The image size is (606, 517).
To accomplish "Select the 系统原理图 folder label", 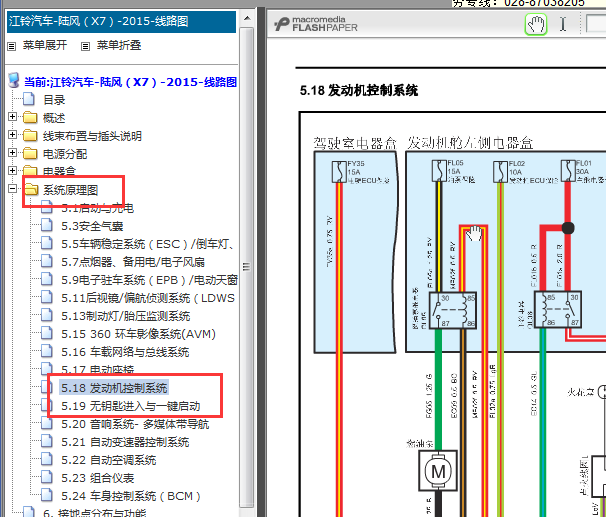I will coord(70,190).
